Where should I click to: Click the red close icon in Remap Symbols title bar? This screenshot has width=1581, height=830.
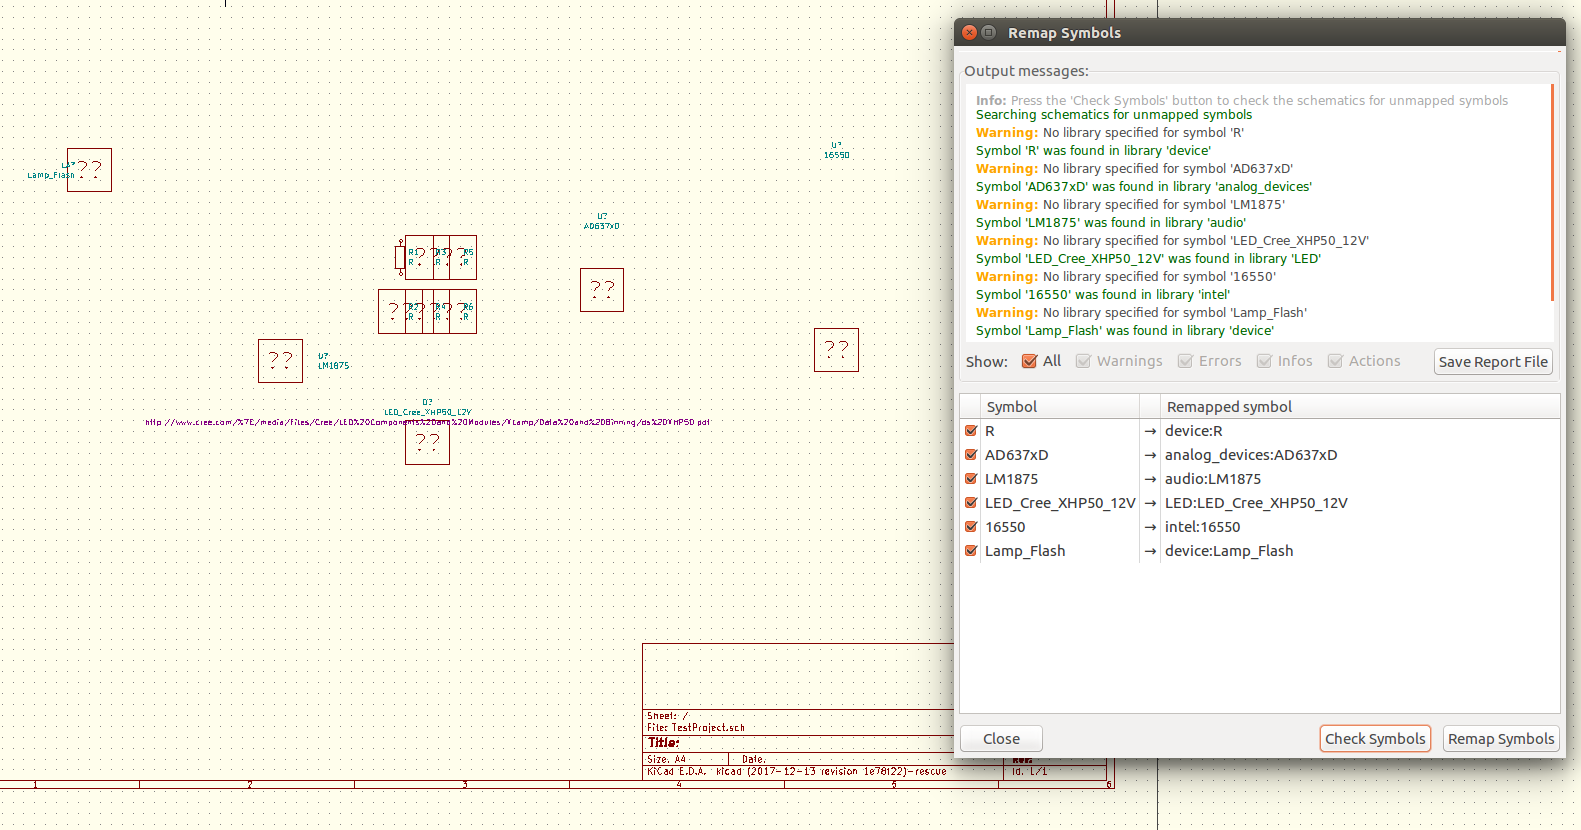coord(969,33)
